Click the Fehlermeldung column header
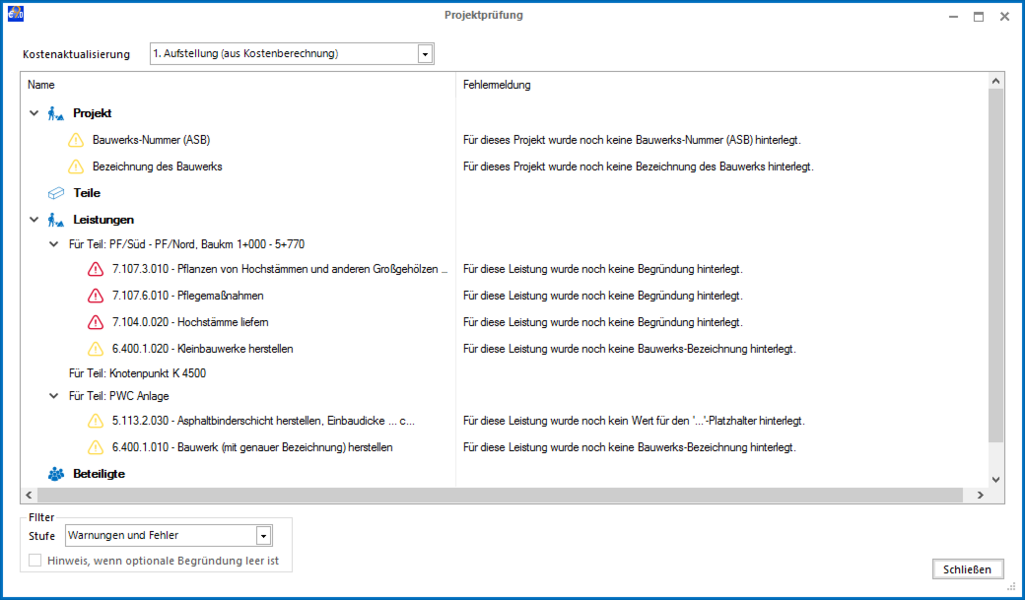Viewport: 1025px width, 600px height. (497, 85)
